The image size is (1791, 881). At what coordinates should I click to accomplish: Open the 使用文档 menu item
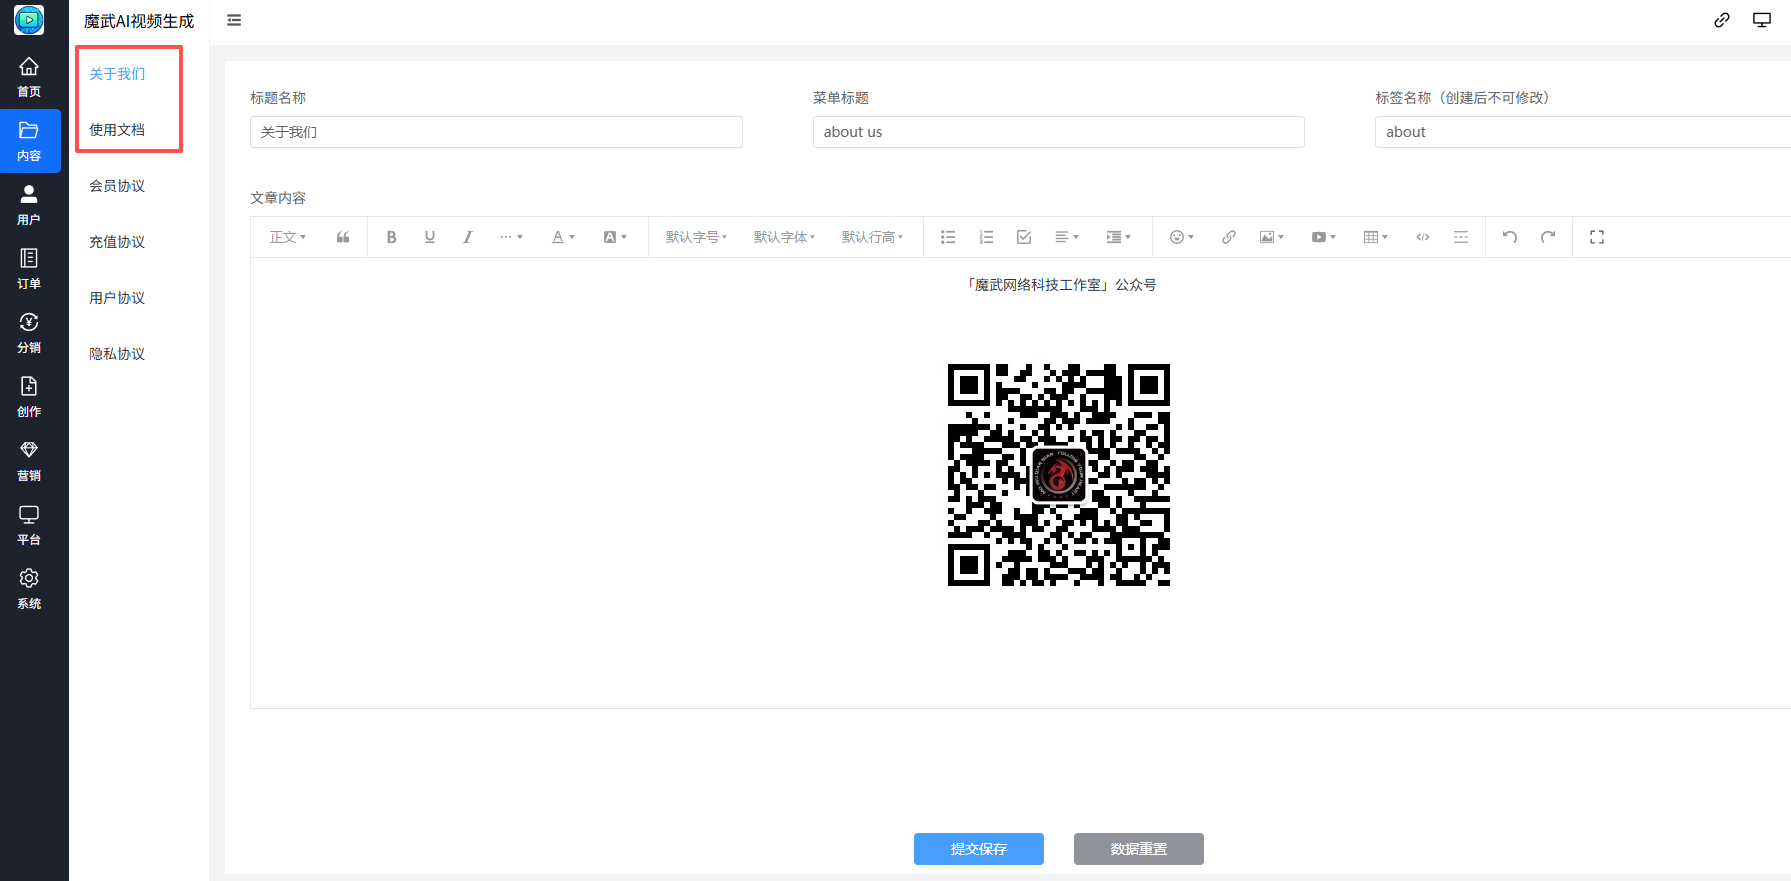117,130
